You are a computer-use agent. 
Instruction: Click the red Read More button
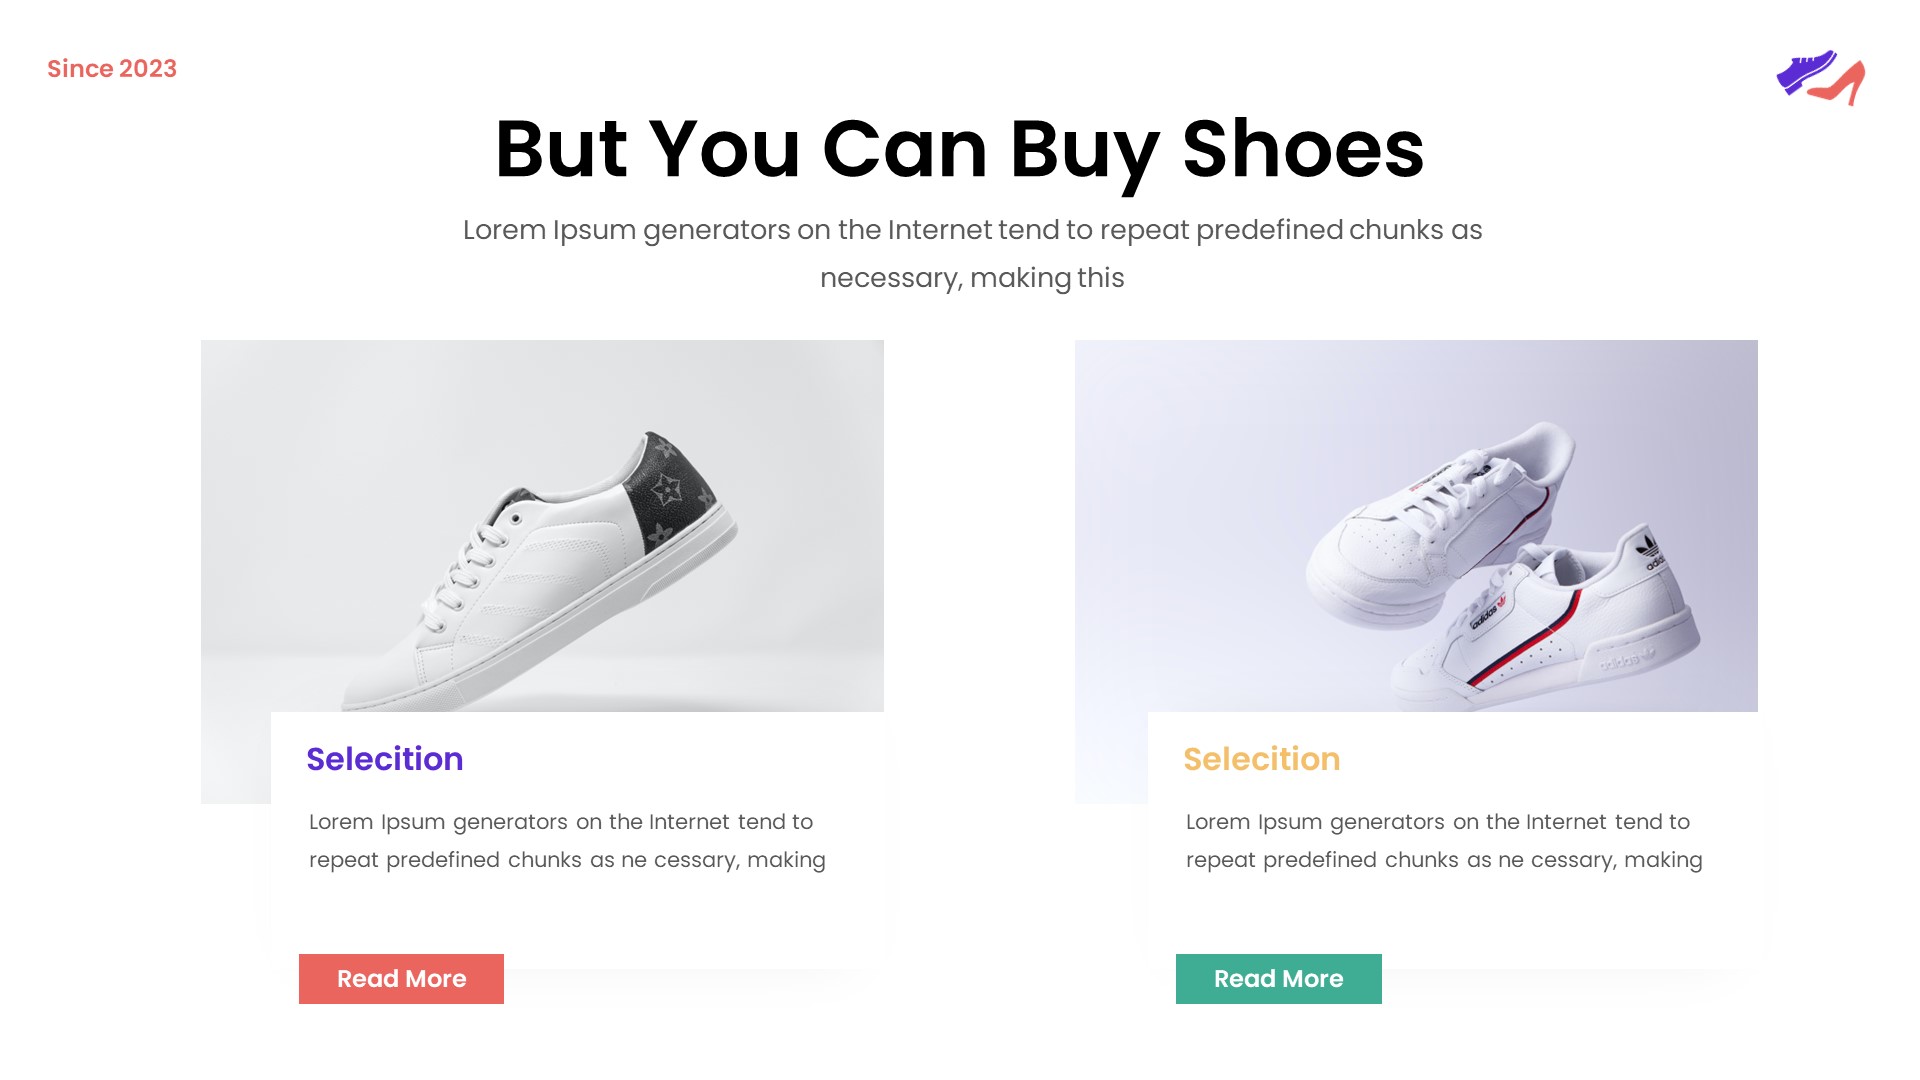400,979
